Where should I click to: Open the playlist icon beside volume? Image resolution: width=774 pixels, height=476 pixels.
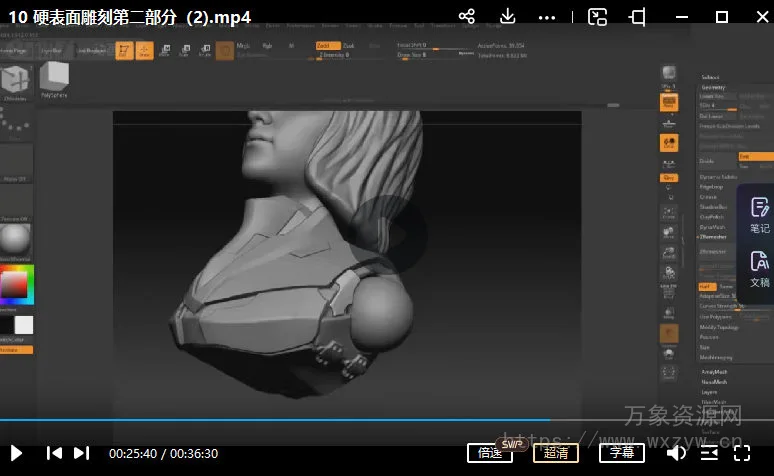[x=708, y=453]
